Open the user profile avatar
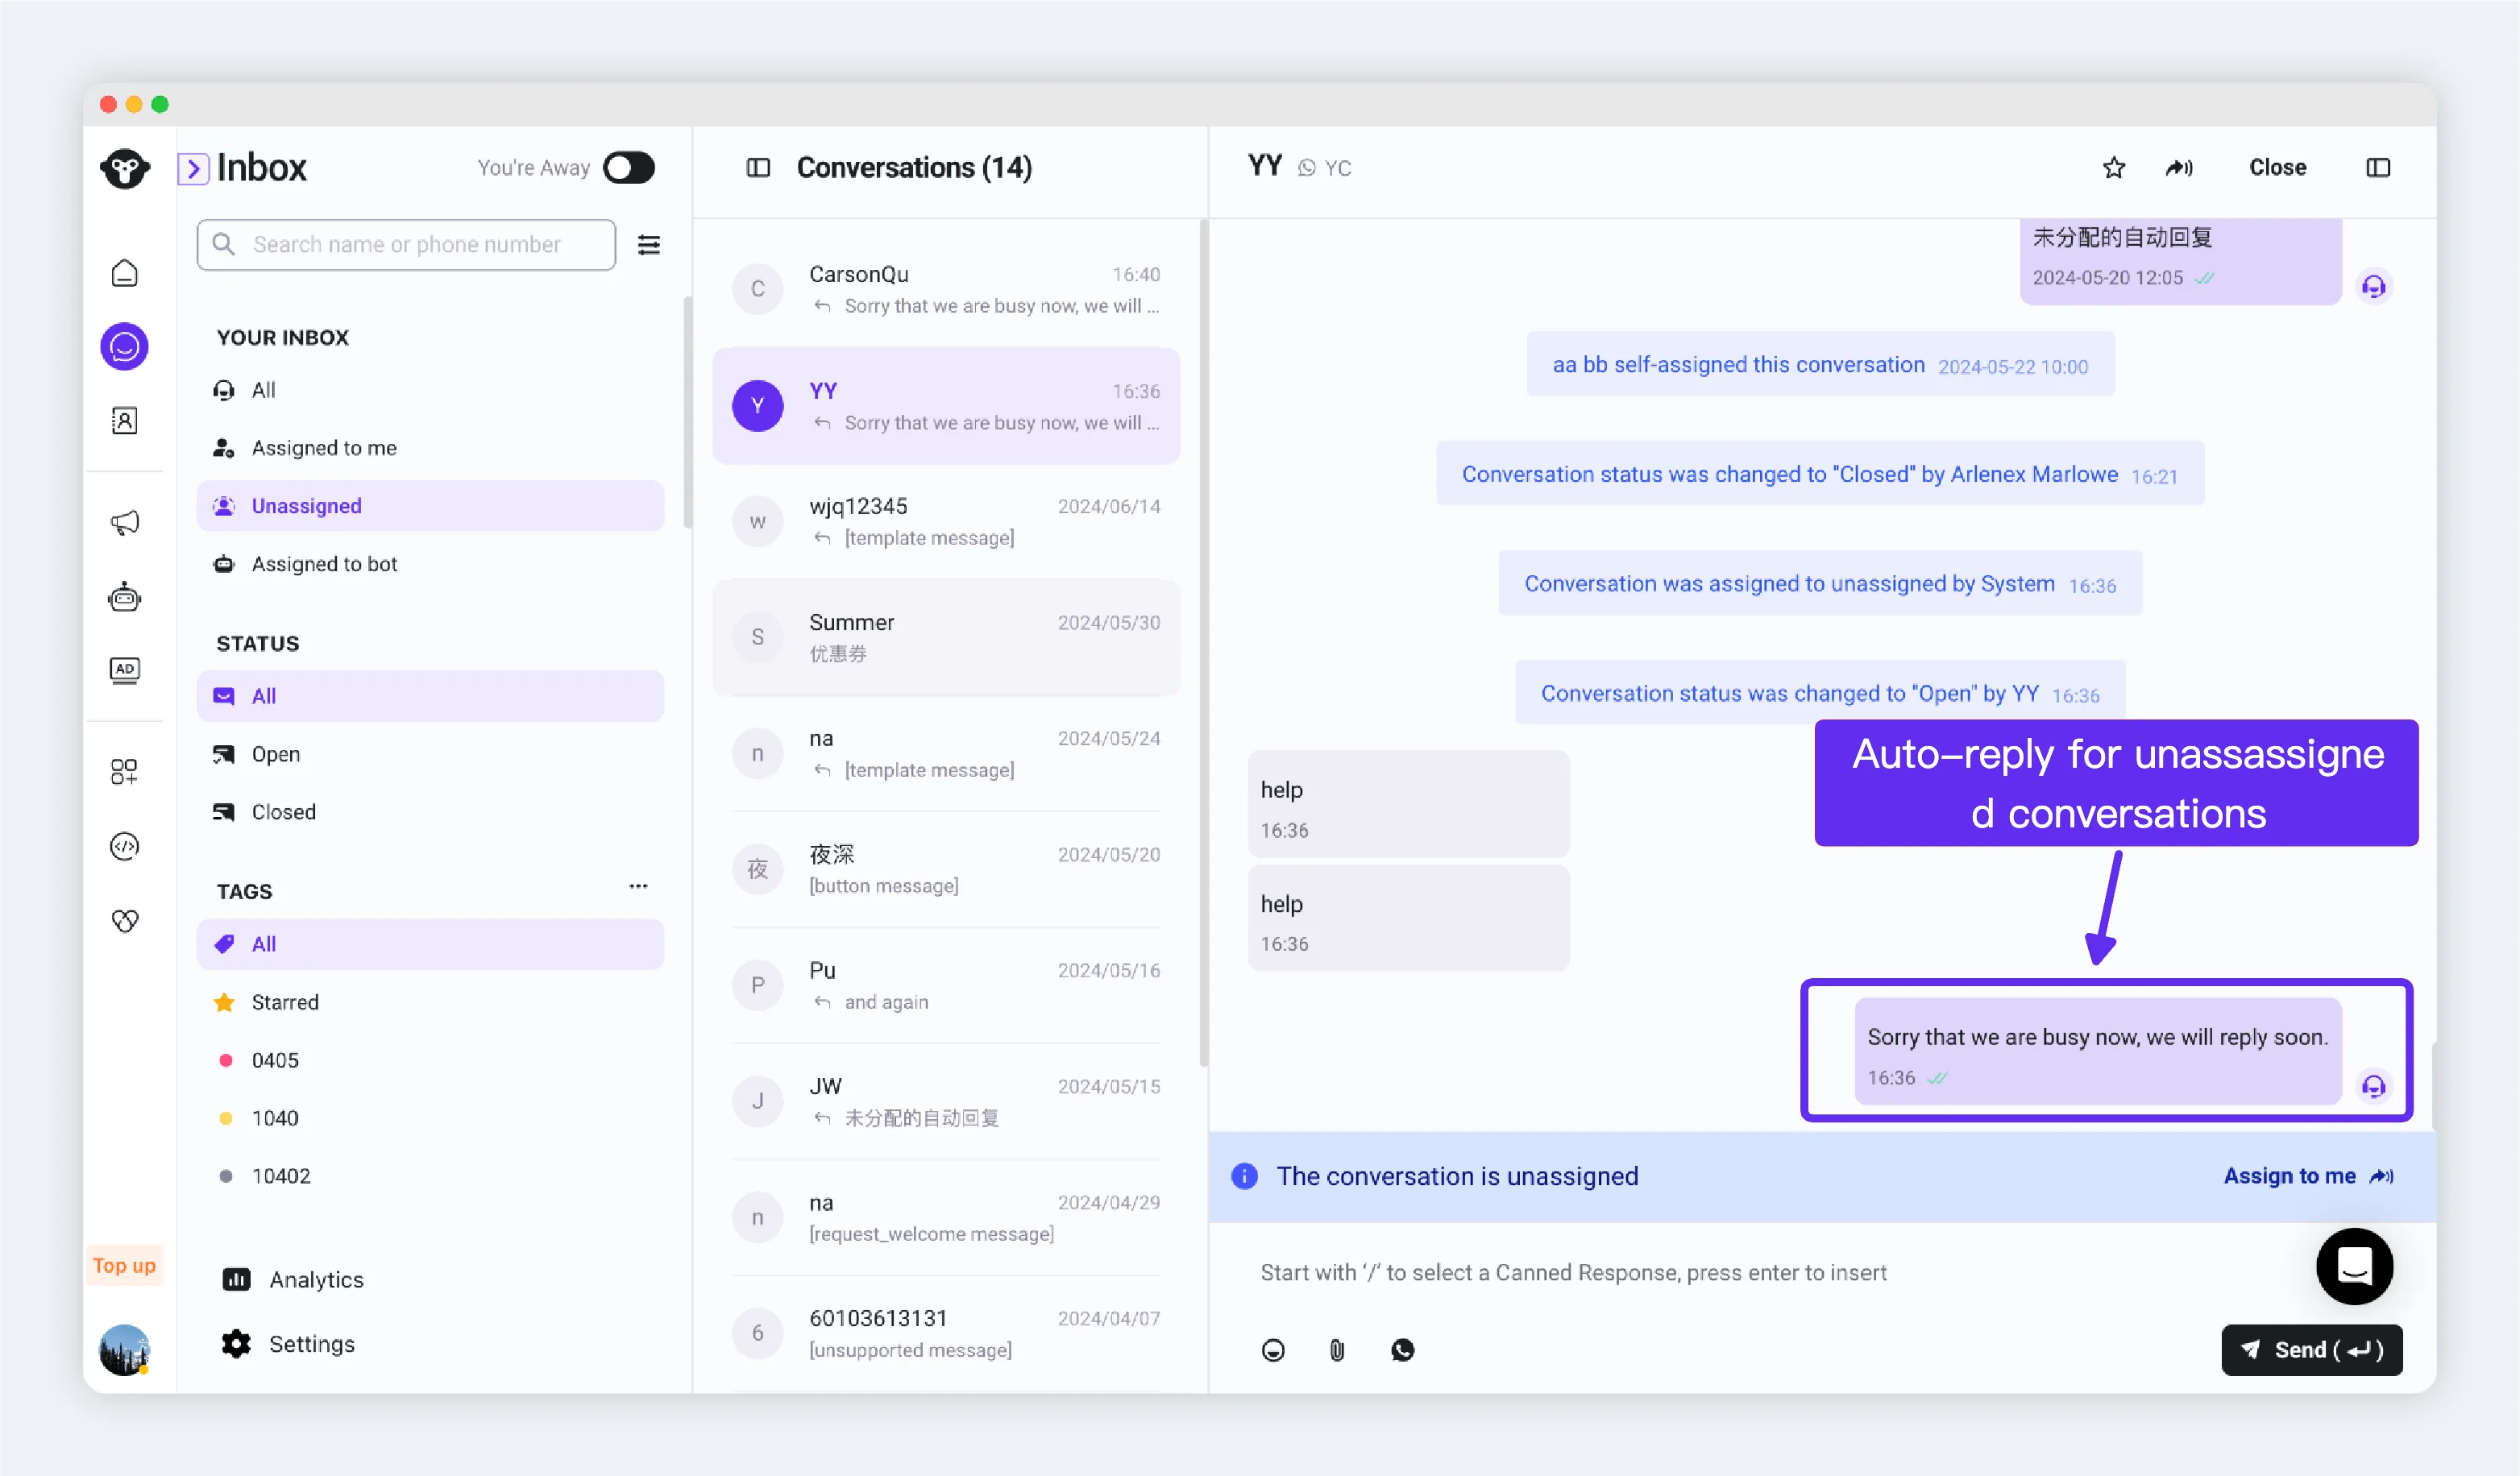 pos(124,1350)
